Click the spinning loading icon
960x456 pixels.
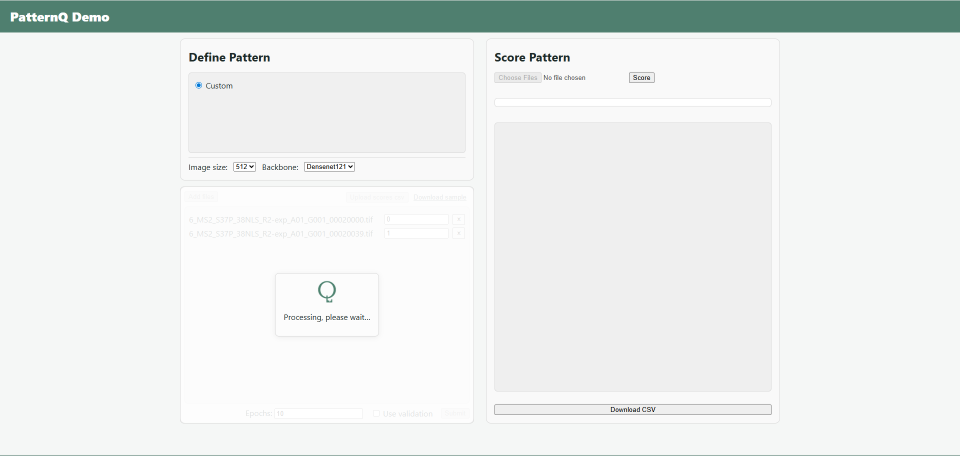click(326, 291)
